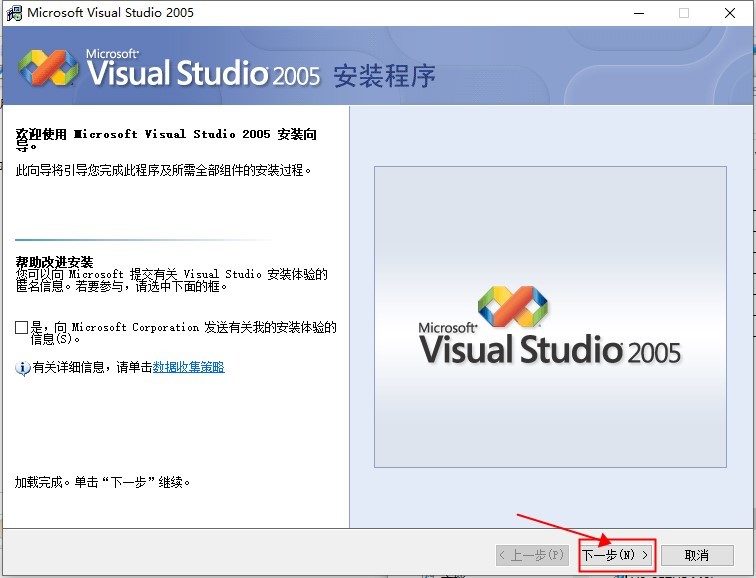Click the 帮助改进安装 section heading
Image resolution: width=756 pixels, height=578 pixels.
54,262
